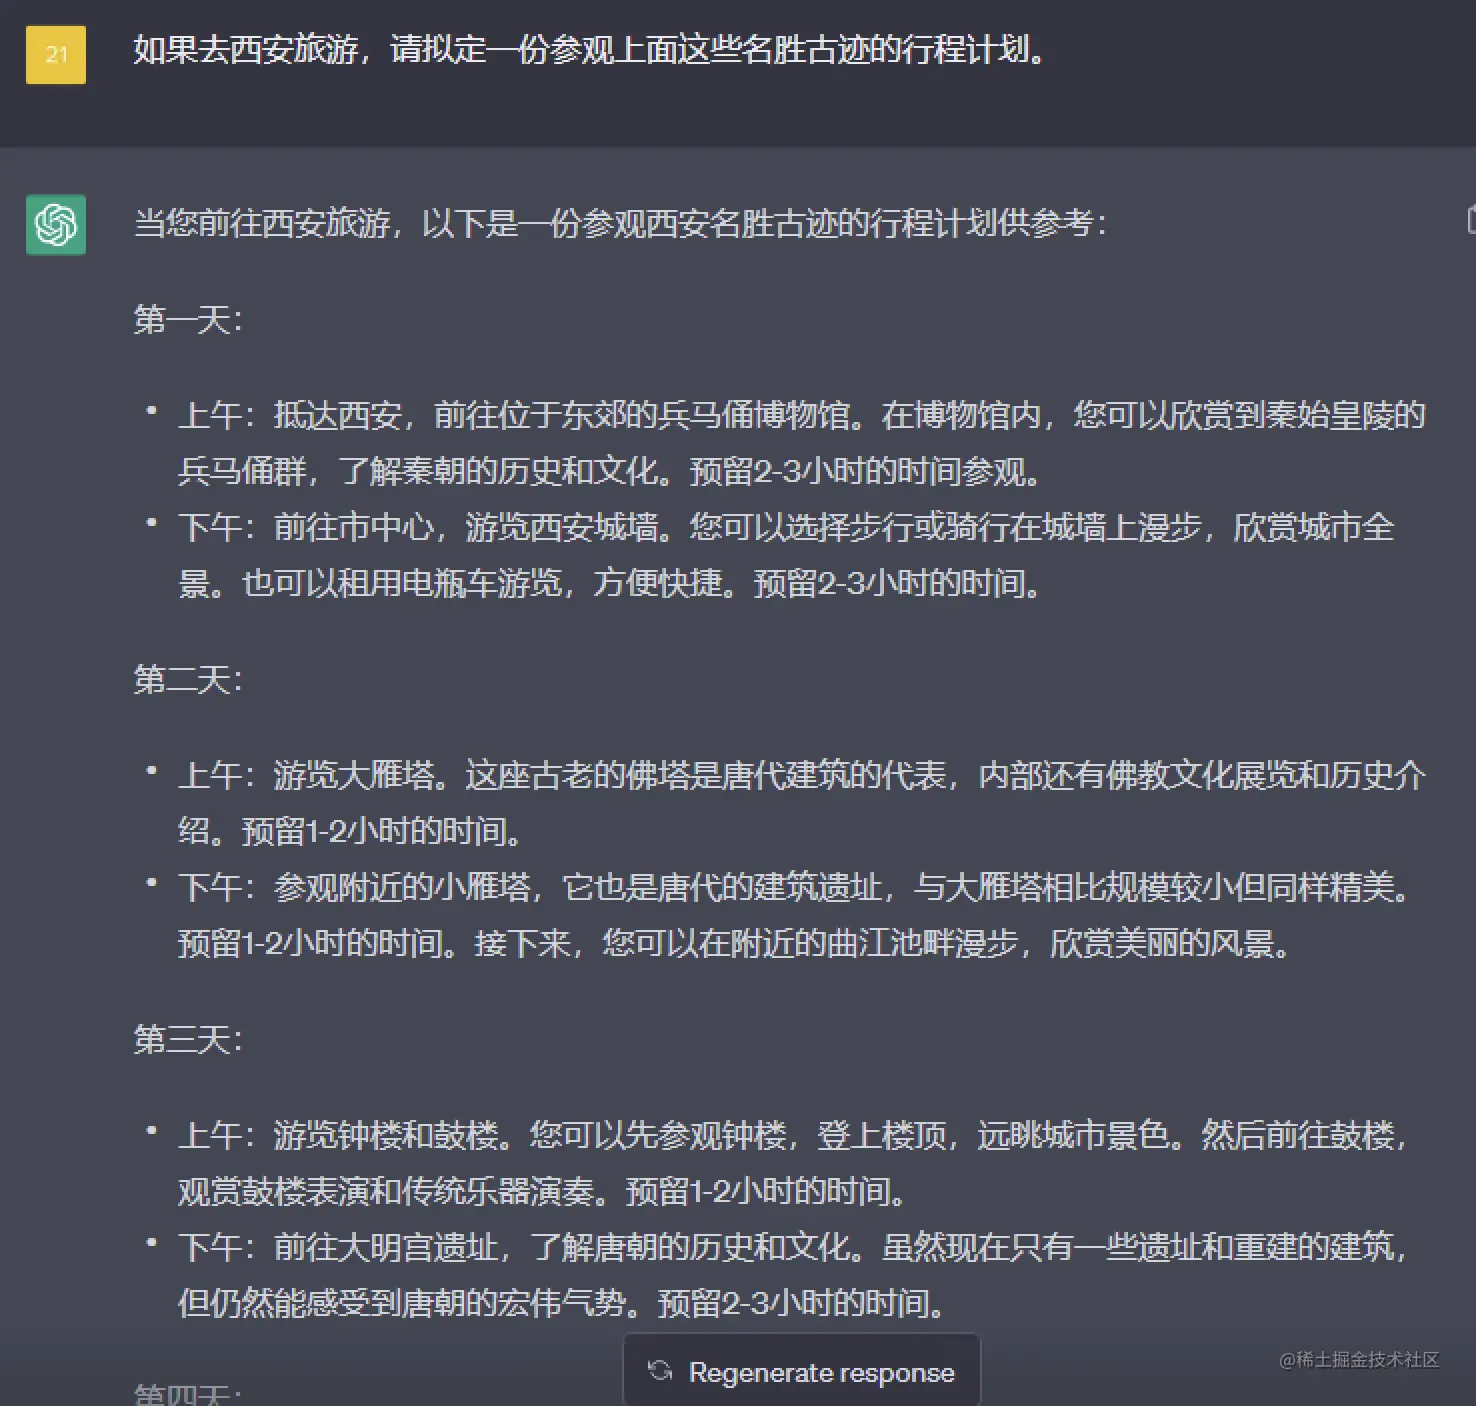Click the Regenerate response button
1476x1406 pixels.
[801, 1371]
